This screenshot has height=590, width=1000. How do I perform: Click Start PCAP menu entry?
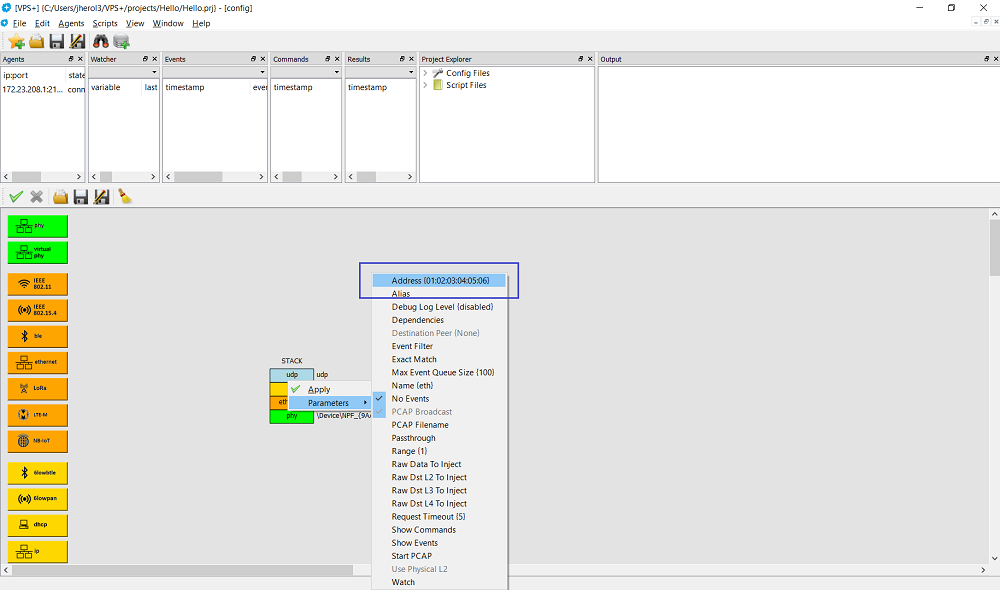pos(412,556)
